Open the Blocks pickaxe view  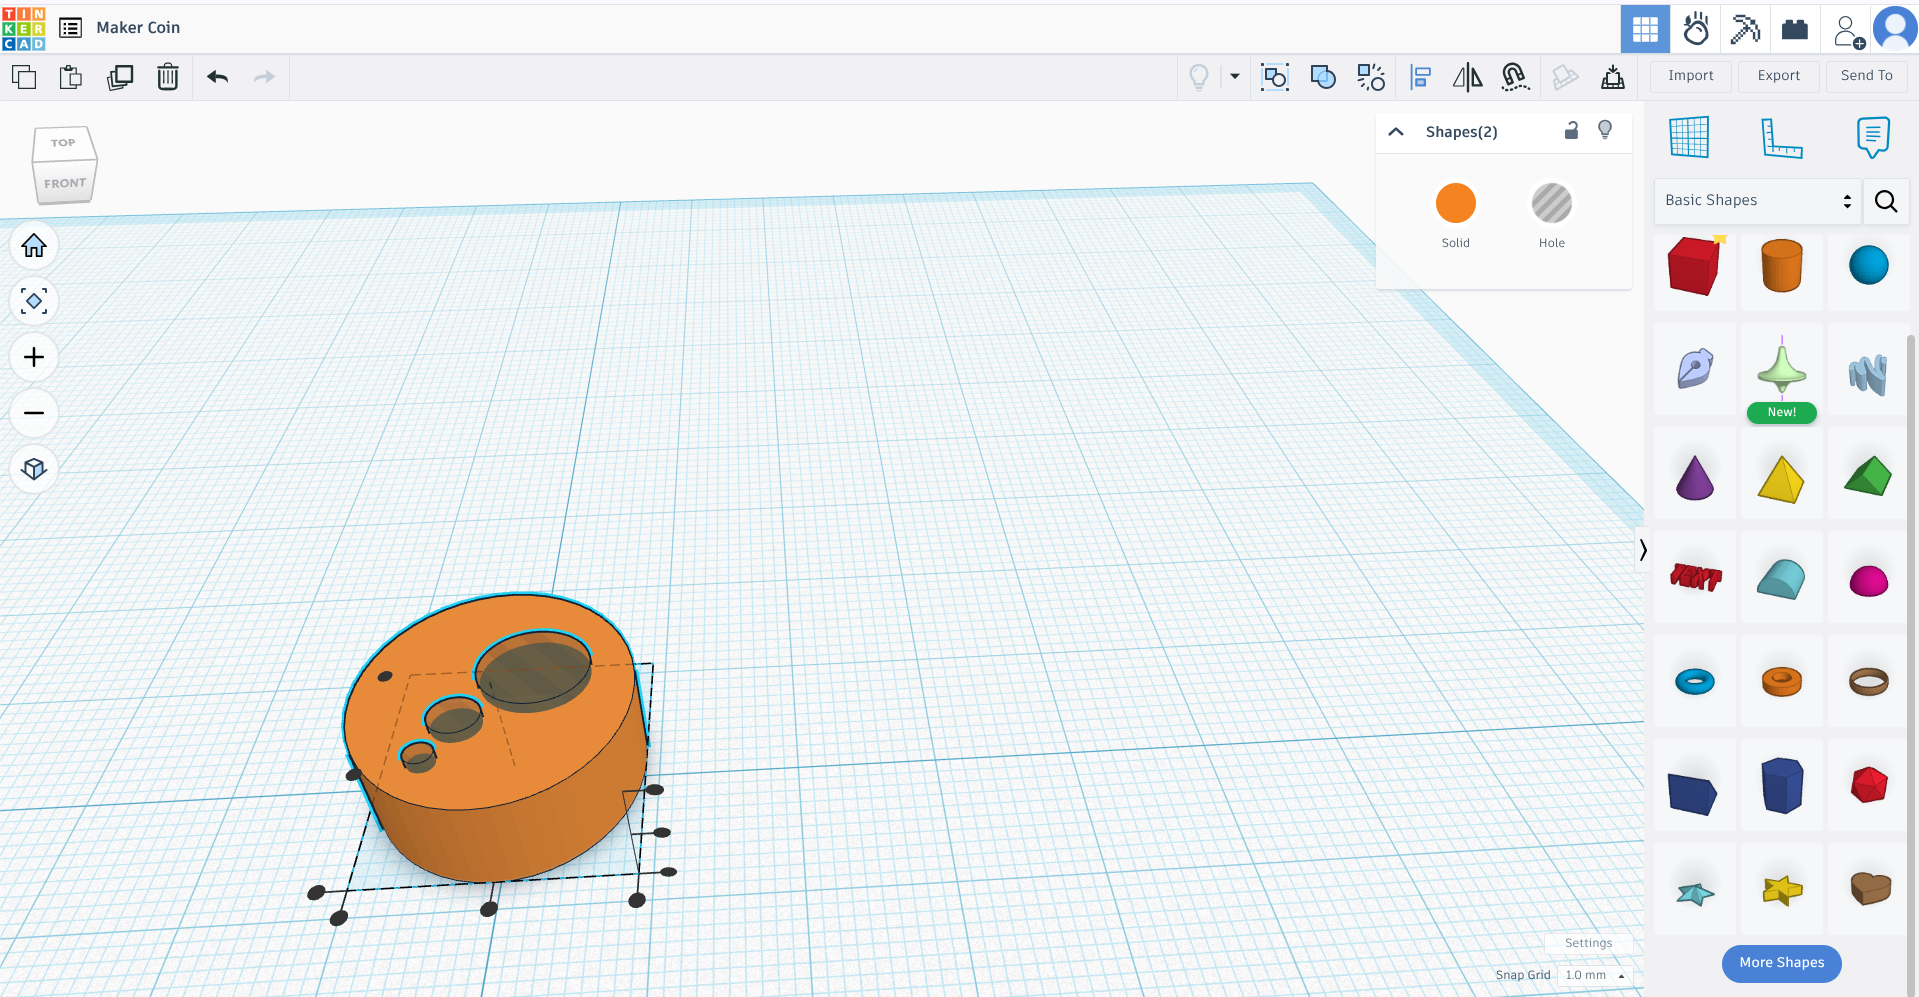coord(1745,29)
